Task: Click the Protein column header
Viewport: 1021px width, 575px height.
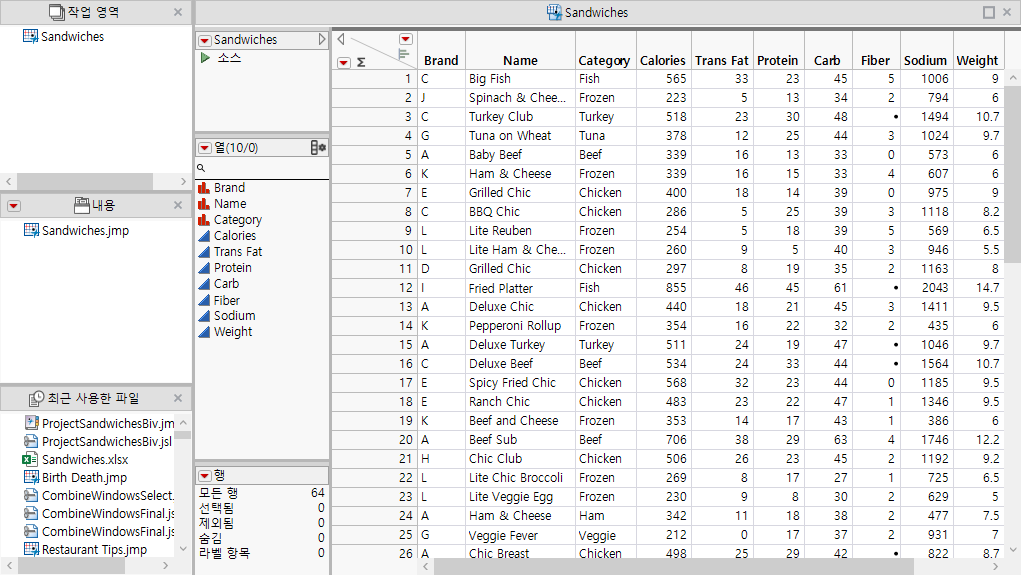Action: tap(777, 61)
